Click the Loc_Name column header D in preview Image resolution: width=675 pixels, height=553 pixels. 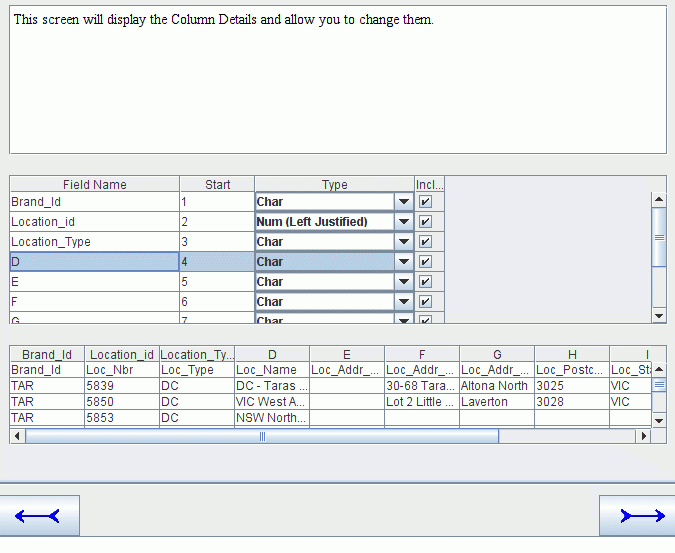[x=272, y=354]
